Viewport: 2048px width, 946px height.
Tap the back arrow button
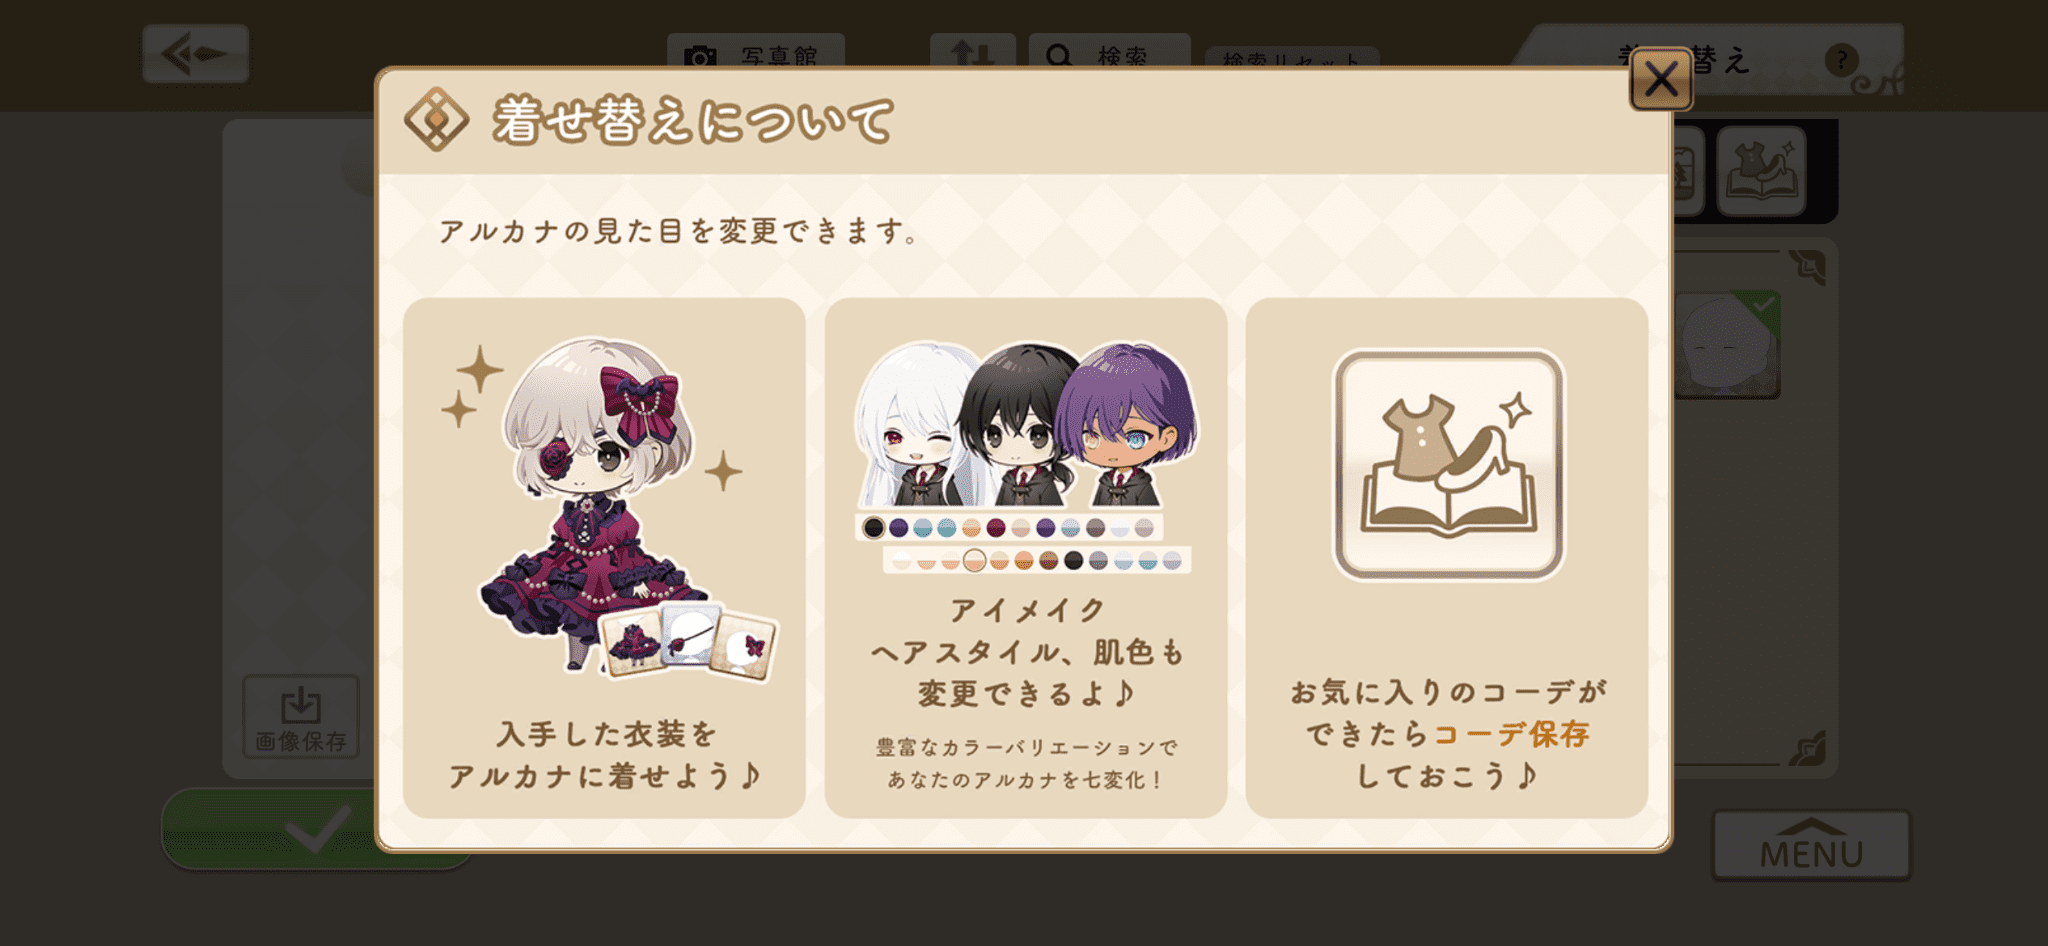[196, 54]
